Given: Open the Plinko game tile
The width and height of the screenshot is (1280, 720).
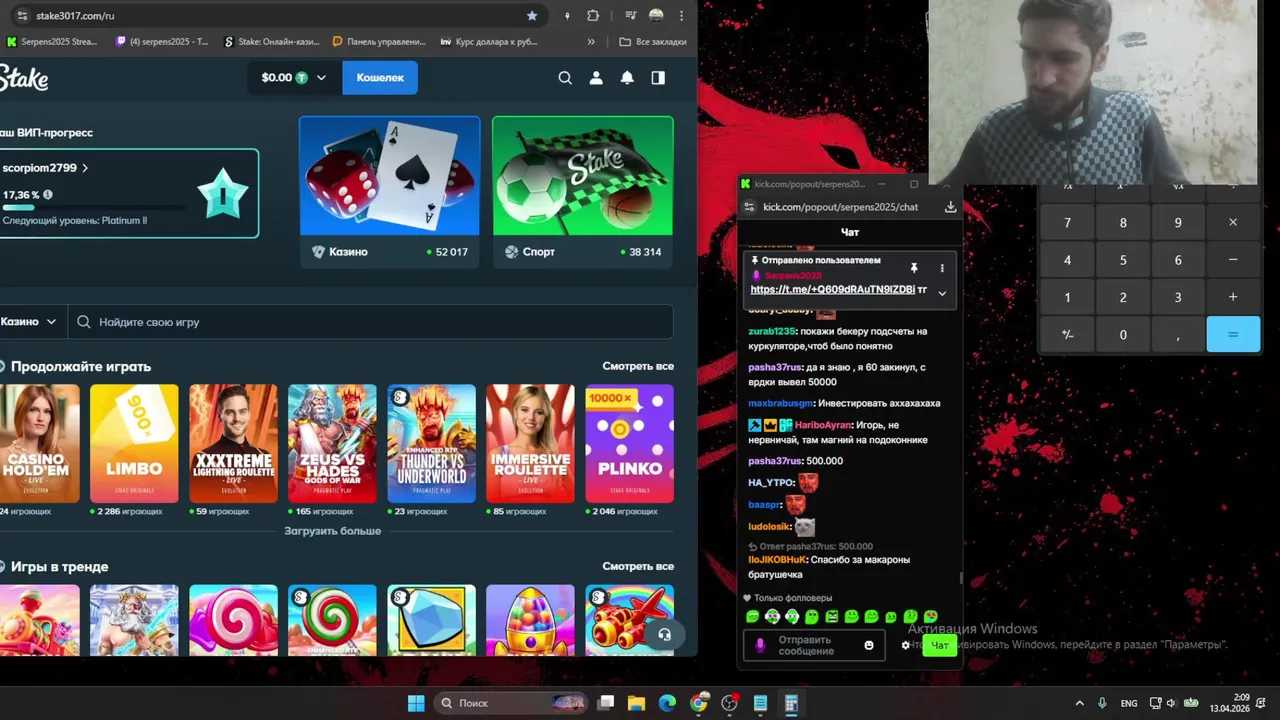Looking at the screenshot, I should point(630,443).
